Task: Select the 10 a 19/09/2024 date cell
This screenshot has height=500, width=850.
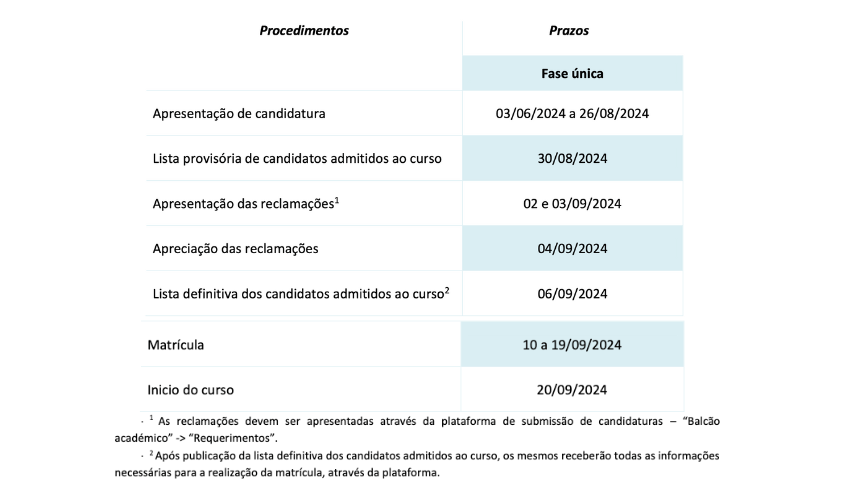Action: point(572,344)
